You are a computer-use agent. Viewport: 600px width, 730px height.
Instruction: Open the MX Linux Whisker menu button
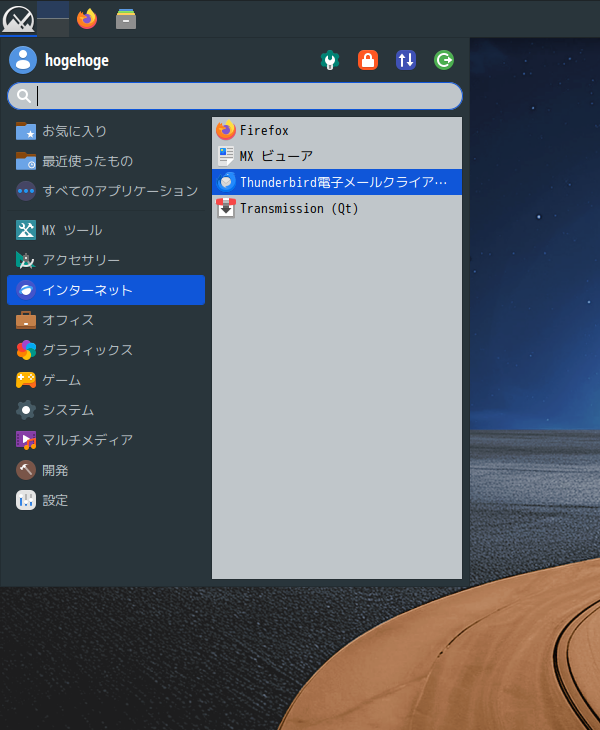18,19
